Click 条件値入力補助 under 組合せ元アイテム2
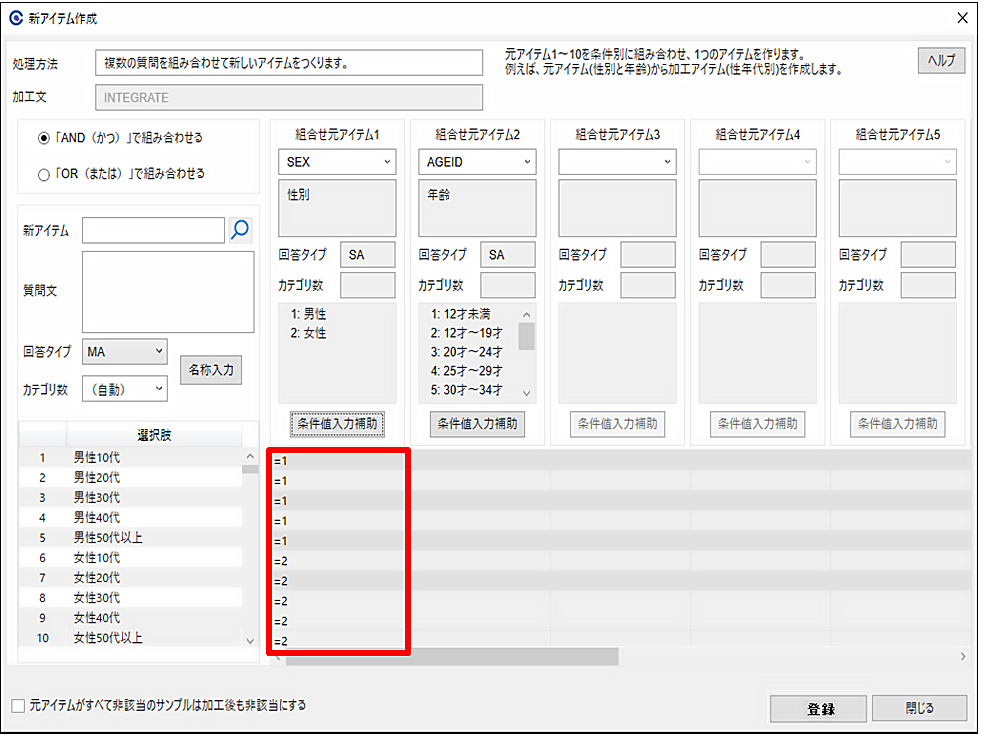This screenshot has width=983, height=739. tap(477, 423)
